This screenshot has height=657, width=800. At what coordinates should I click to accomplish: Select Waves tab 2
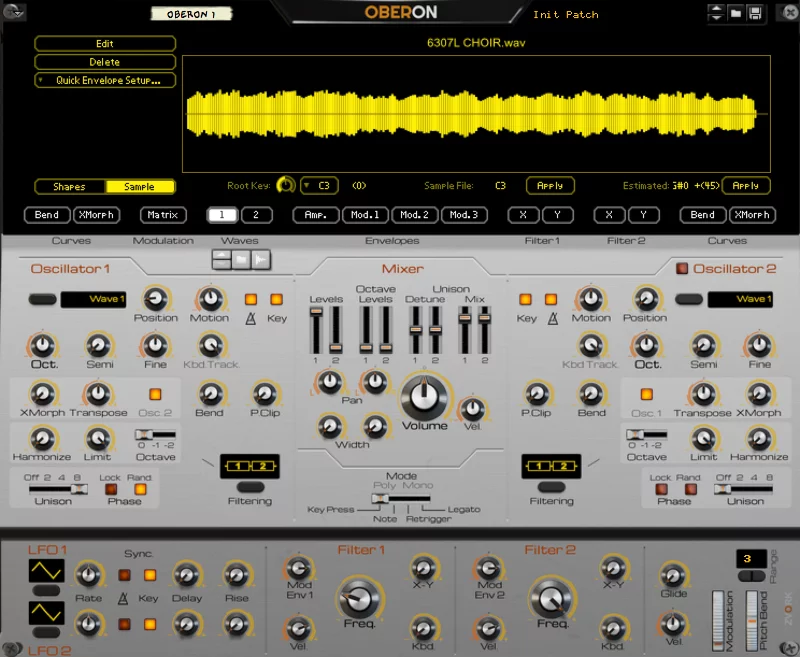click(x=256, y=215)
